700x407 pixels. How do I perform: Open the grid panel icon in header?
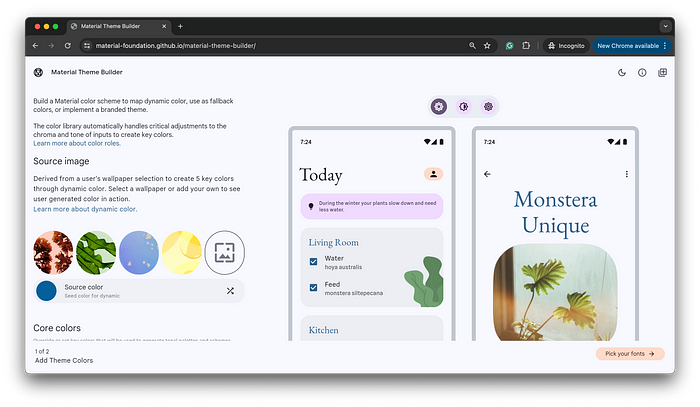coord(662,72)
